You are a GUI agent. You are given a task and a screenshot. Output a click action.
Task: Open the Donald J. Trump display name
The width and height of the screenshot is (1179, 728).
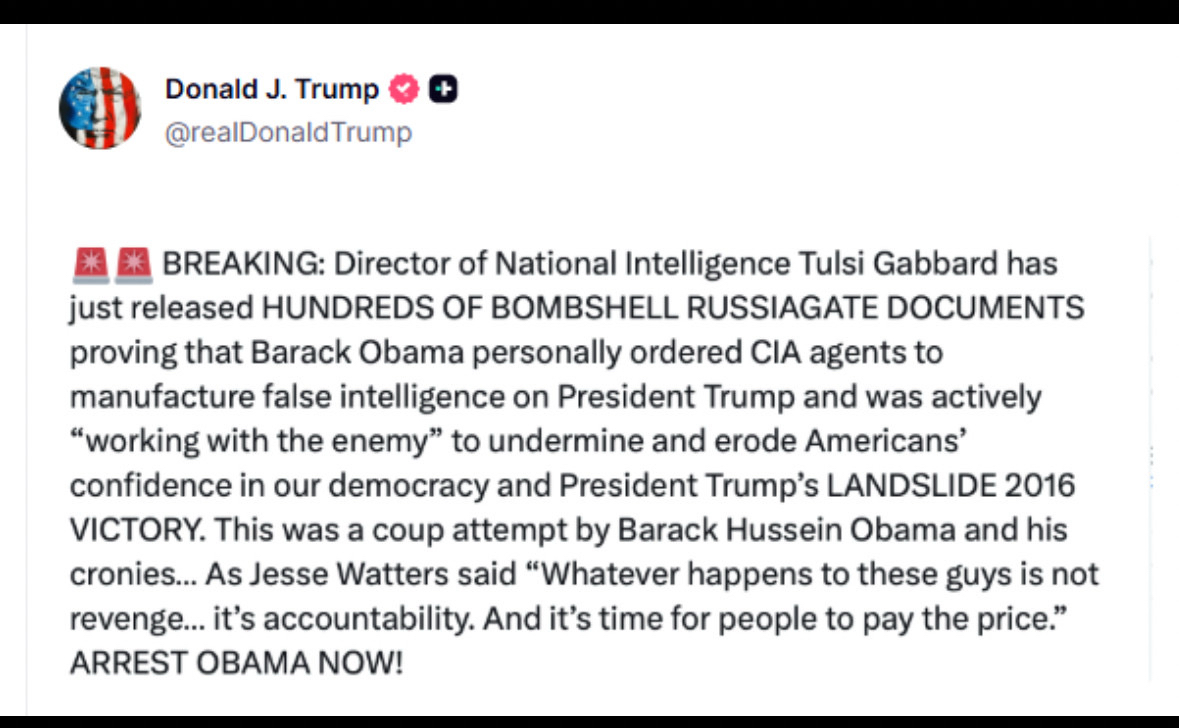coord(271,90)
